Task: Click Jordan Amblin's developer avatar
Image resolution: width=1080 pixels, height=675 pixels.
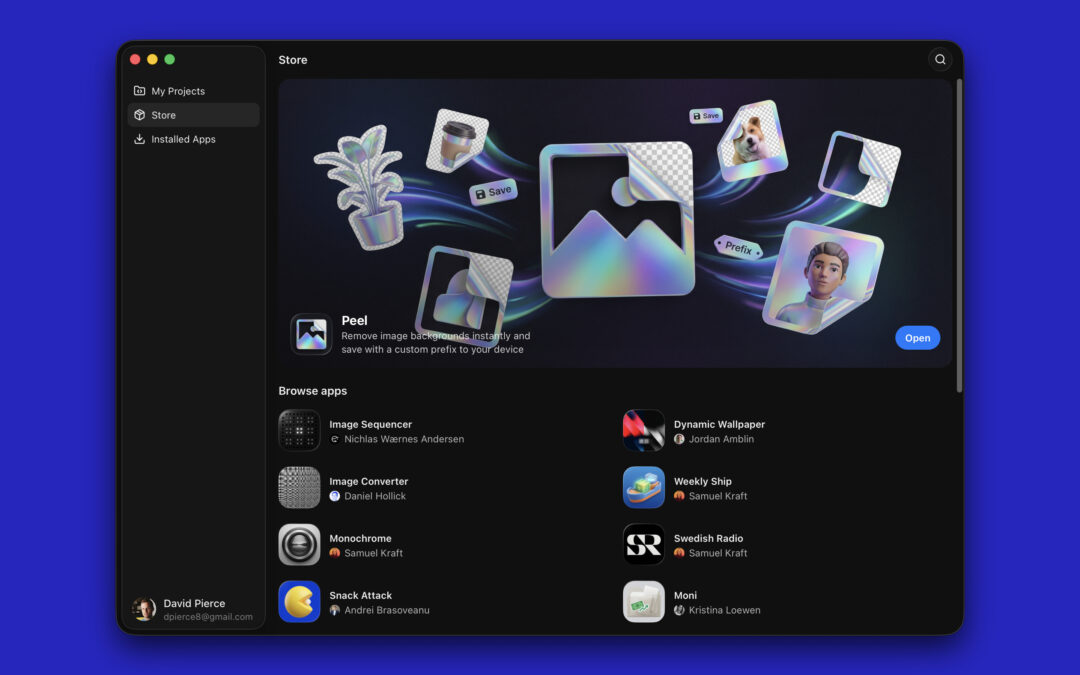Action: click(x=678, y=438)
